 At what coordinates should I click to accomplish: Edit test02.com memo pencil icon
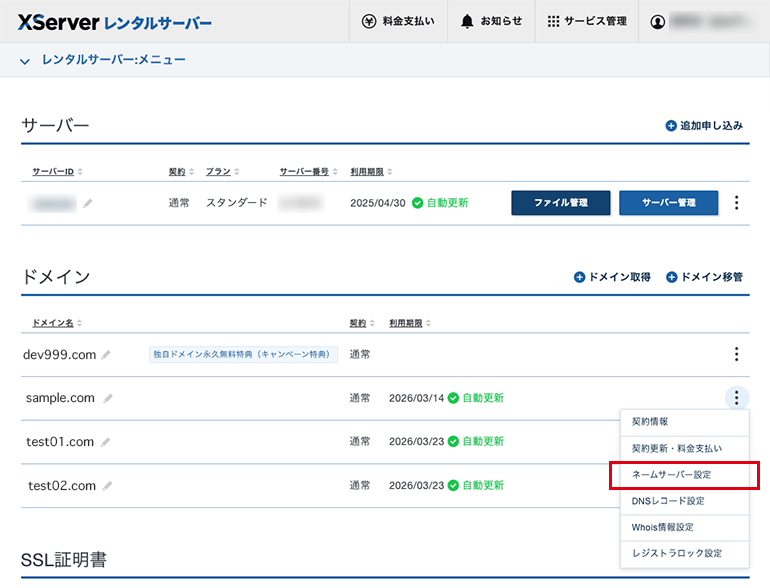click(107, 486)
